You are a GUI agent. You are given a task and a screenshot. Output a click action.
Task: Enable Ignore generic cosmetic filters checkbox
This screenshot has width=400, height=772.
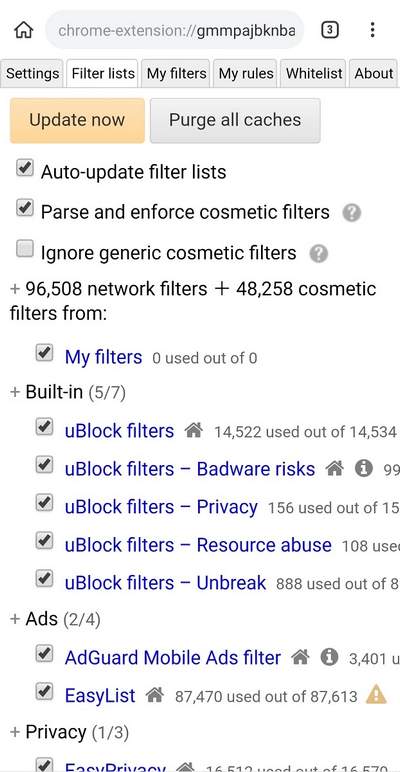click(x=25, y=249)
